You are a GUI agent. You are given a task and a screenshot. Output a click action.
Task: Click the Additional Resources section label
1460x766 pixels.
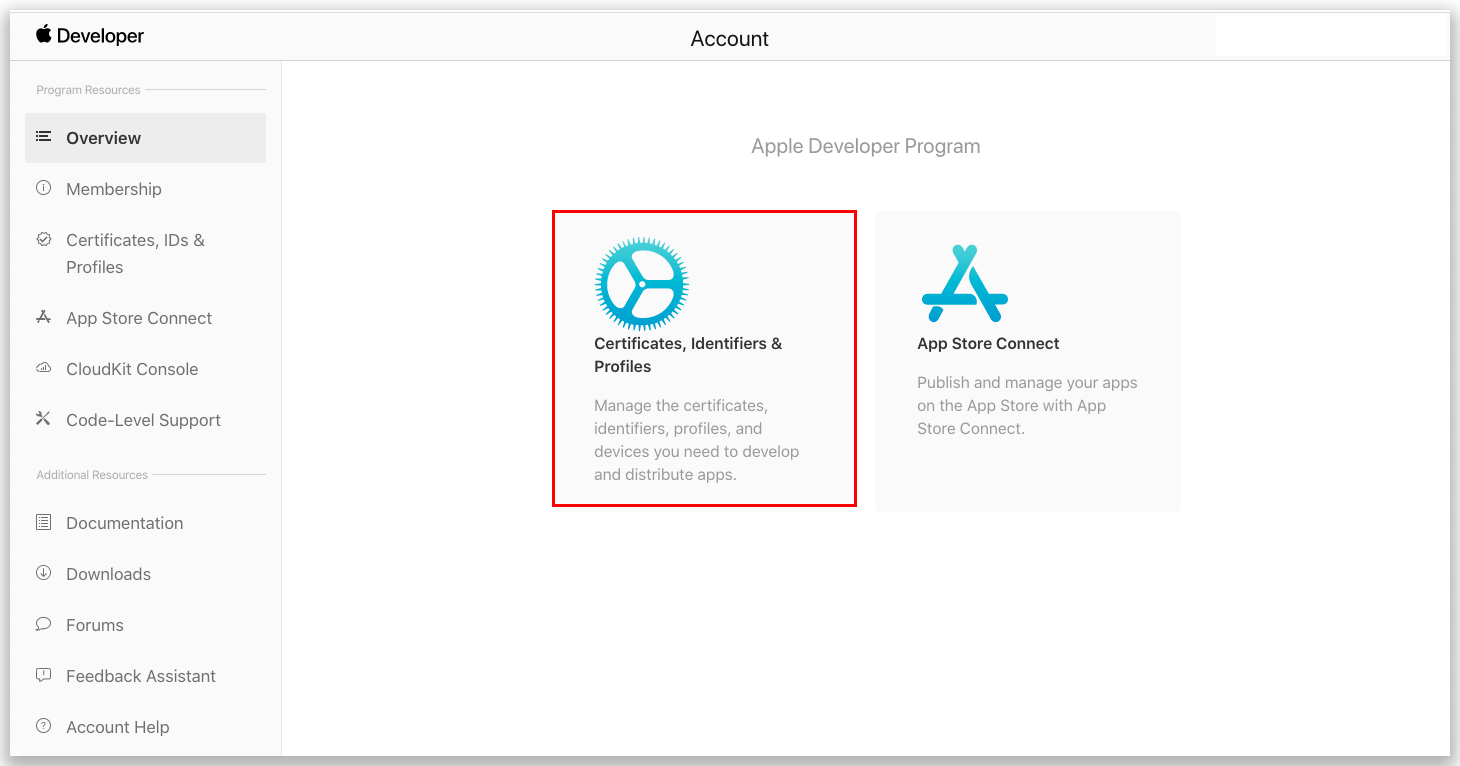92,475
